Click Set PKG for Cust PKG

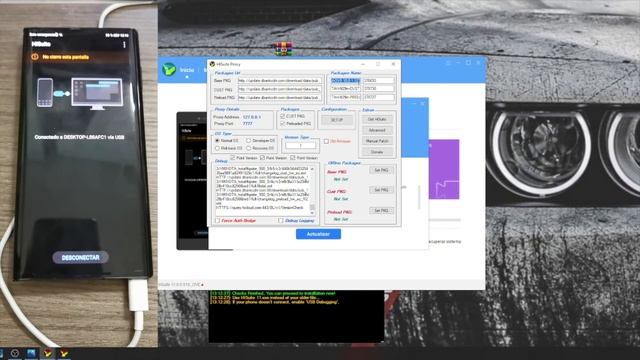[381, 190]
